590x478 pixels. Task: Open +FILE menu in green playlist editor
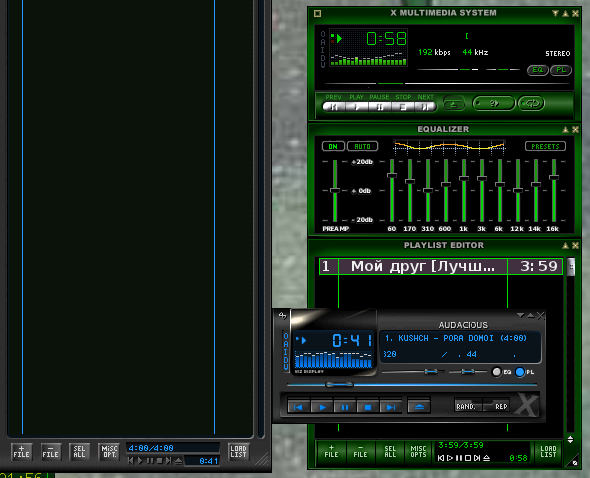coord(331,451)
